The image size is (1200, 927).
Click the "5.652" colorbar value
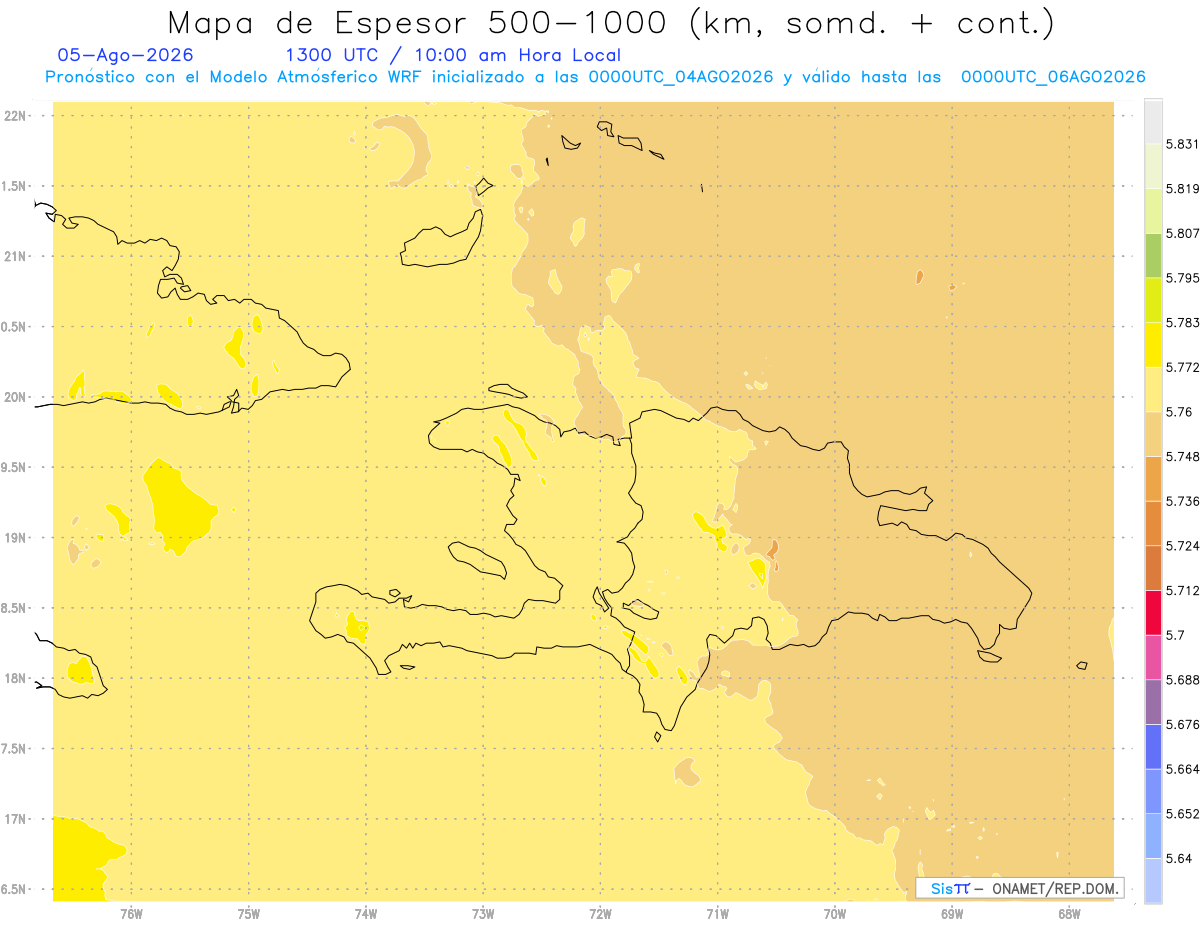pyautogui.click(x=1183, y=814)
